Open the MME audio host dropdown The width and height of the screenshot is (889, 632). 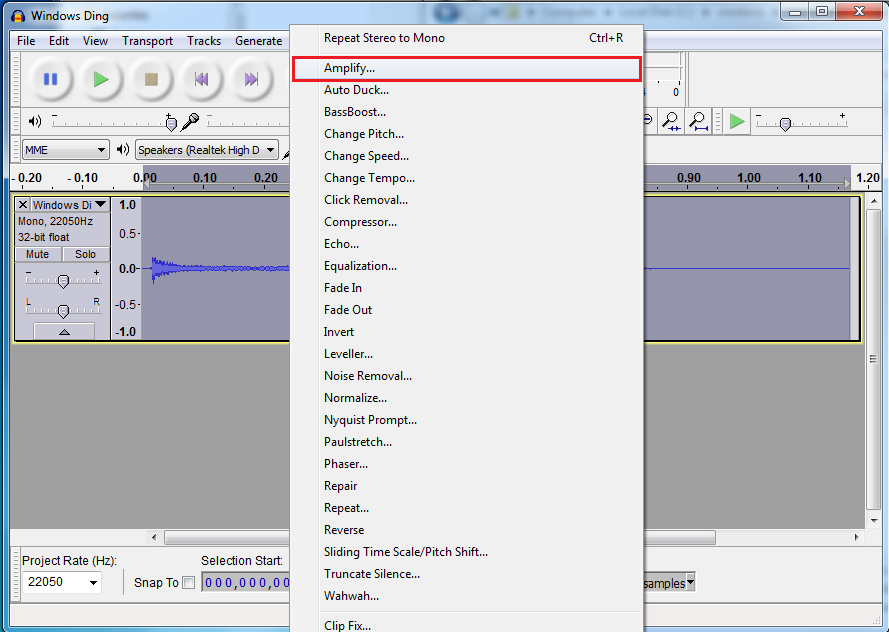(65, 150)
